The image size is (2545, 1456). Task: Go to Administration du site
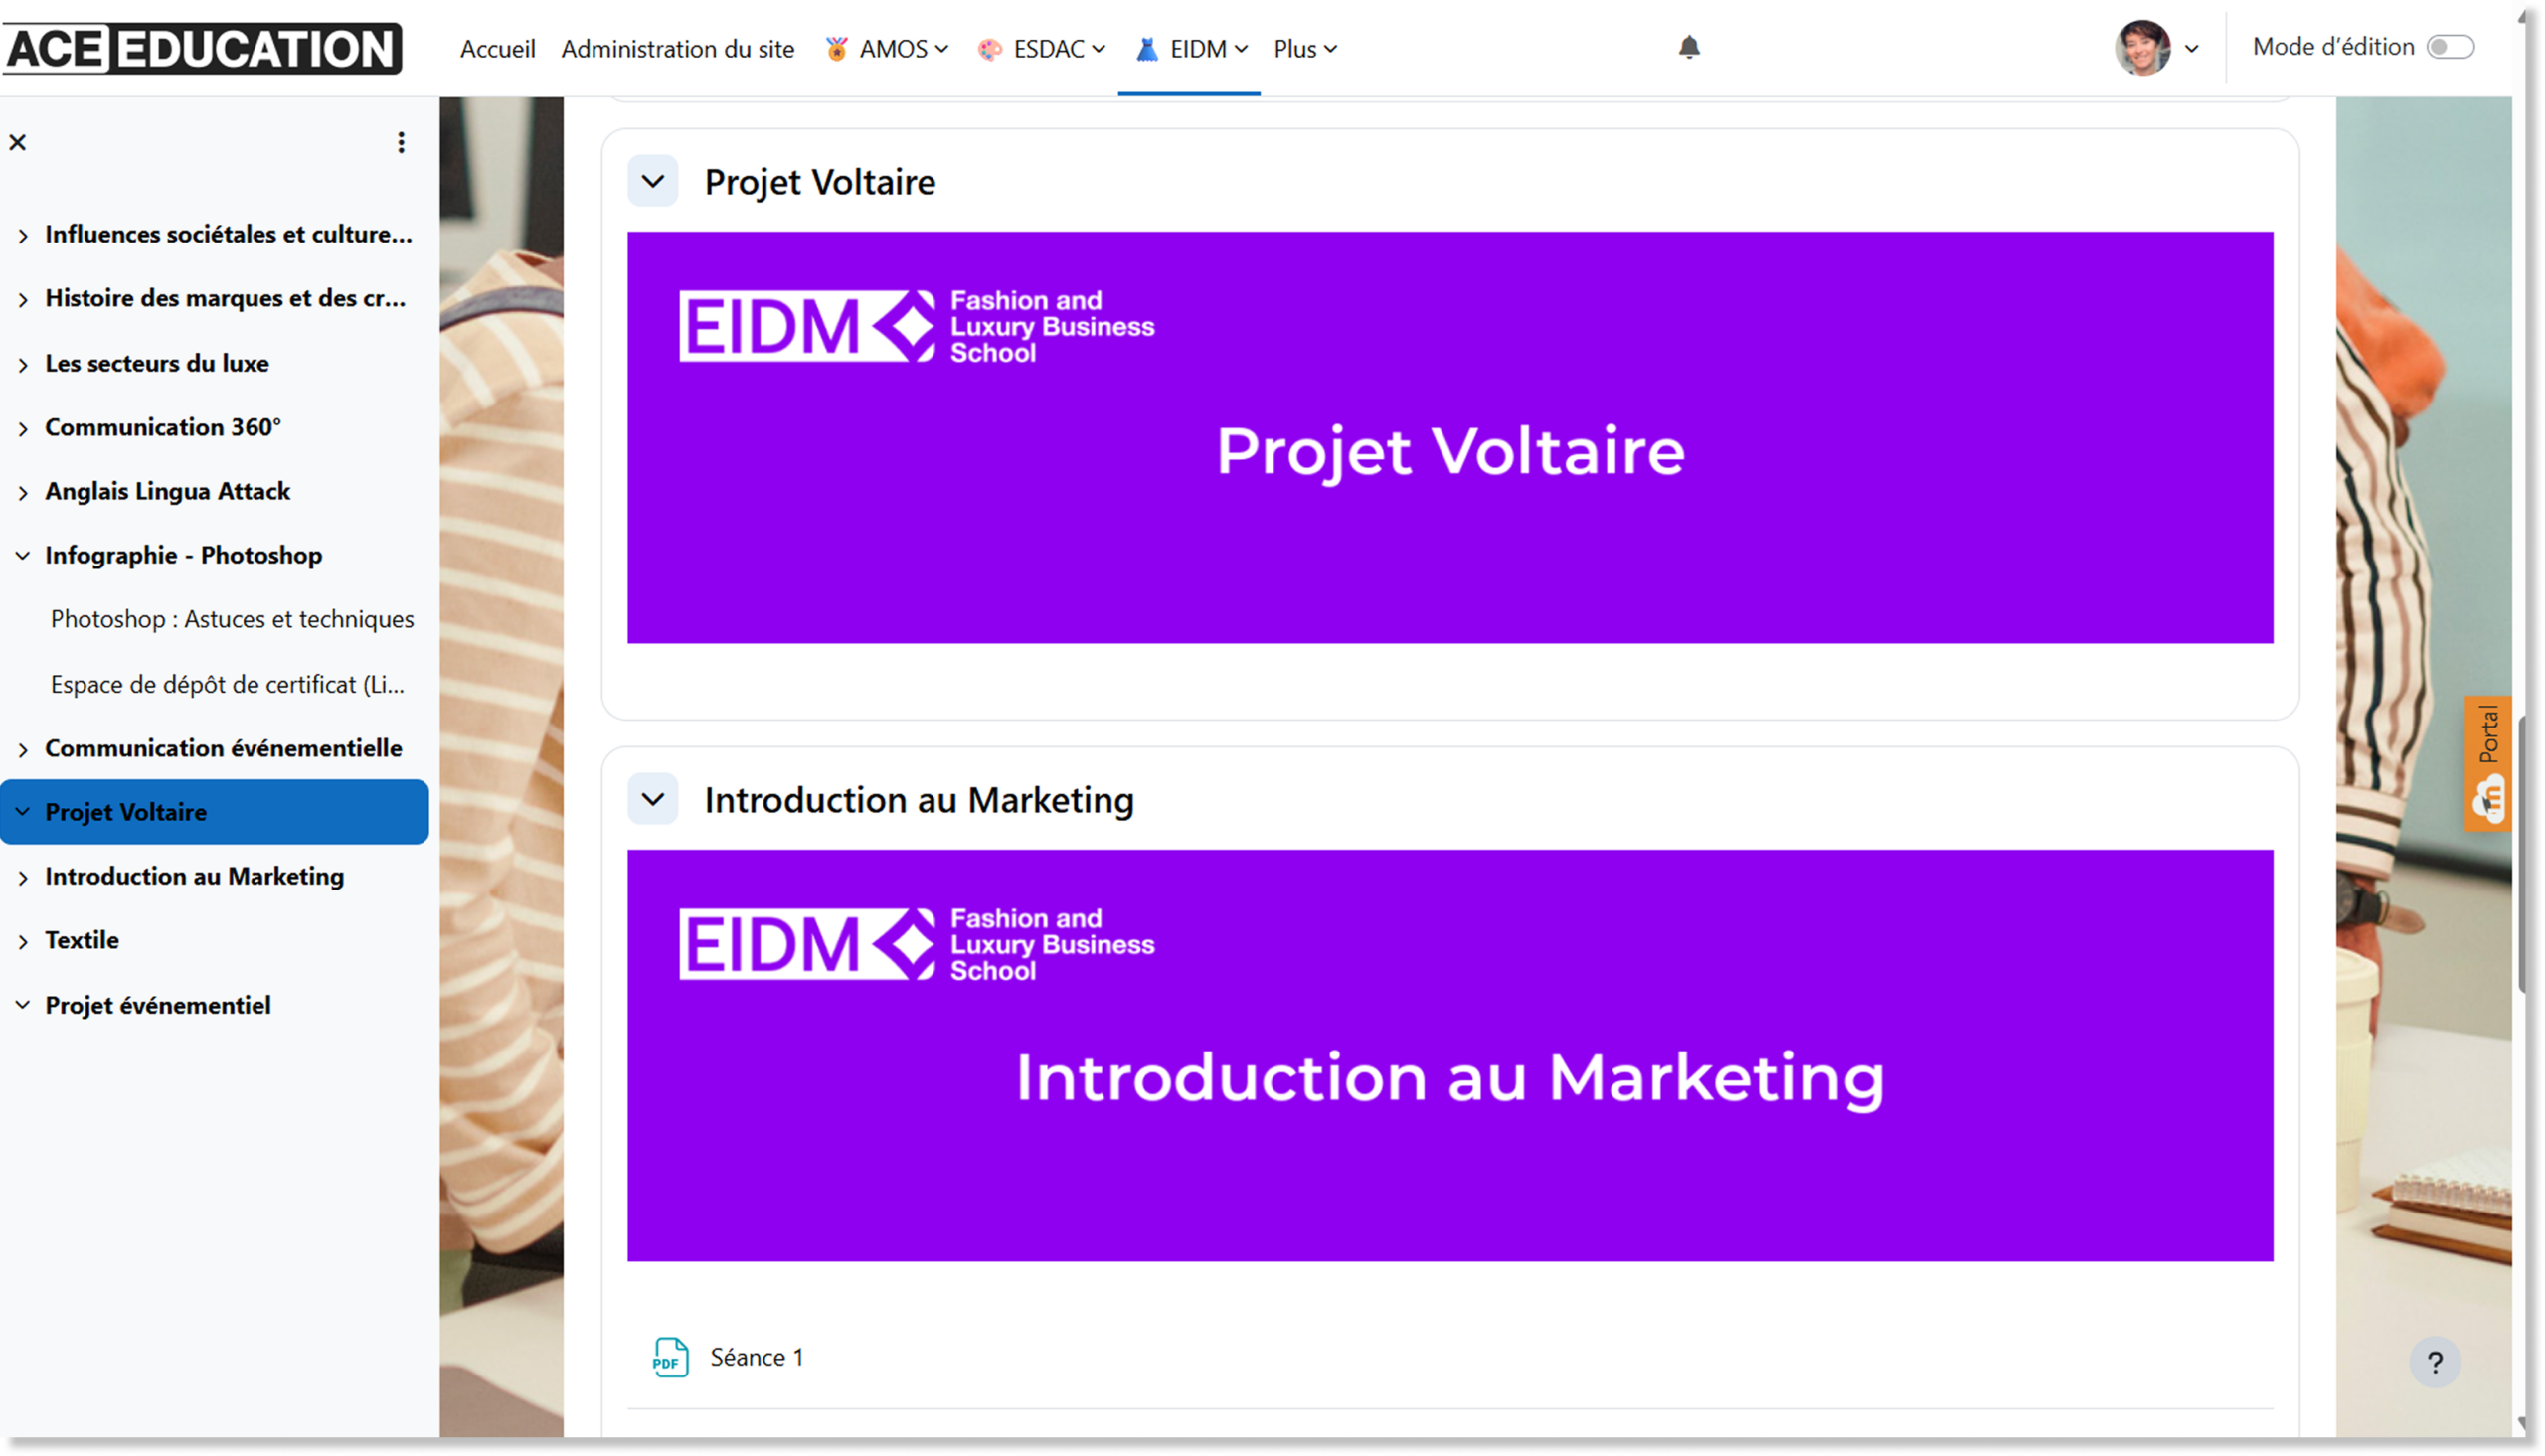677,48
